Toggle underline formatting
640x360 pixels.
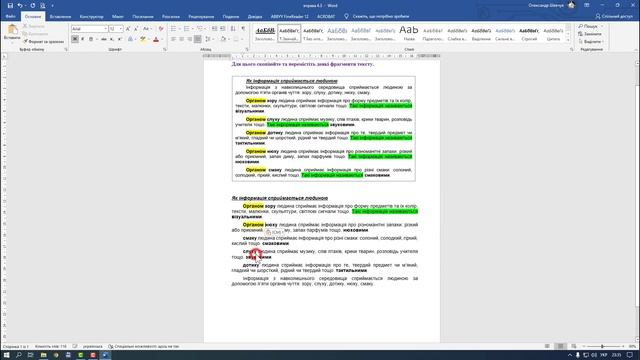tap(91, 39)
